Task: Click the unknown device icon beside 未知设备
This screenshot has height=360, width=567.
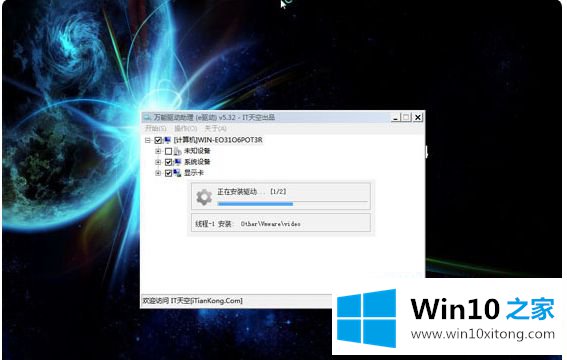Action: pos(178,151)
